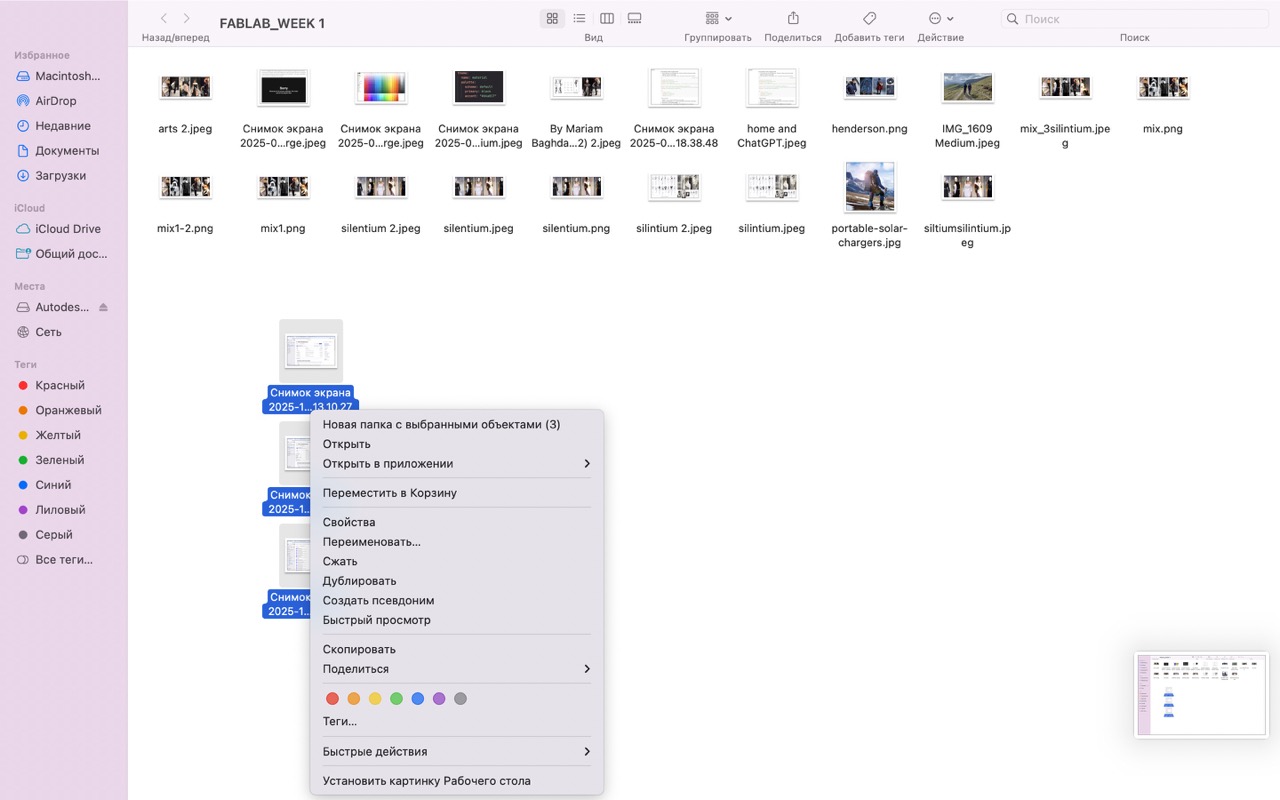The height and width of the screenshot is (800, 1280).
Task: Open the Group by dropdown
Action: [x=718, y=19]
